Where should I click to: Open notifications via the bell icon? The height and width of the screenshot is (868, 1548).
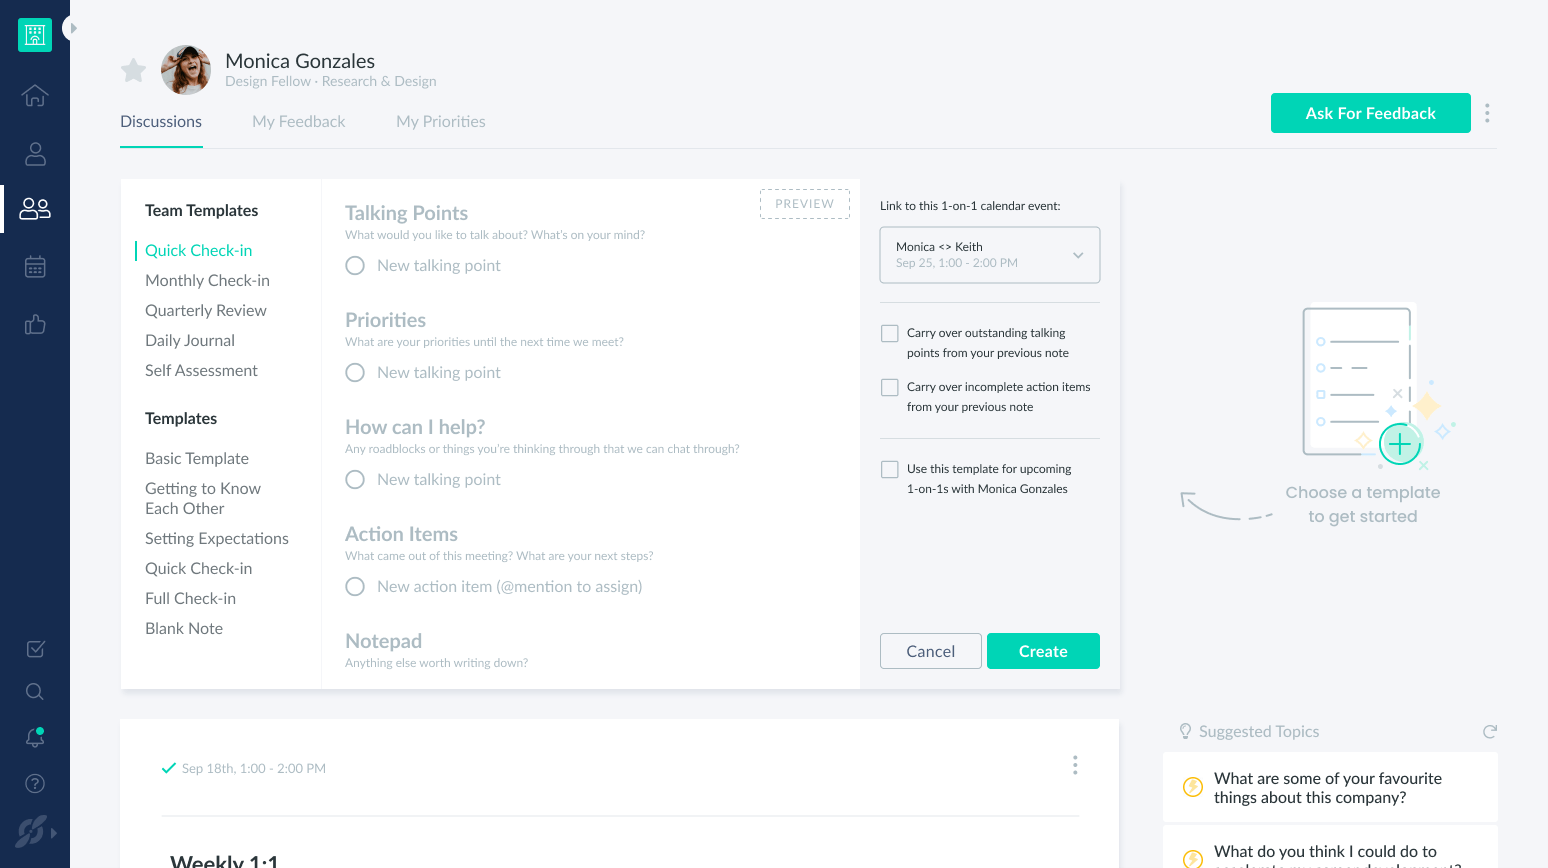click(x=34, y=737)
